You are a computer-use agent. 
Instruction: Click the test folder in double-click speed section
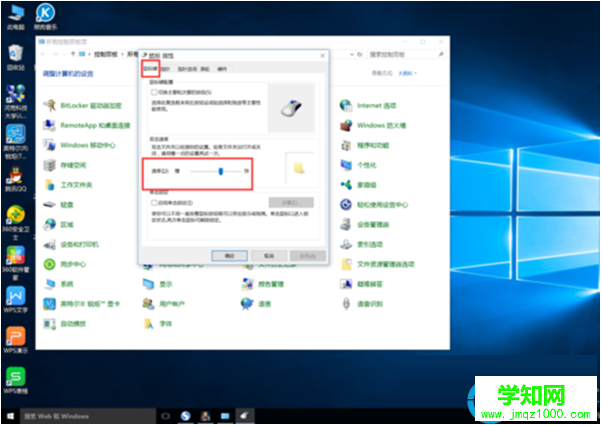click(x=299, y=168)
